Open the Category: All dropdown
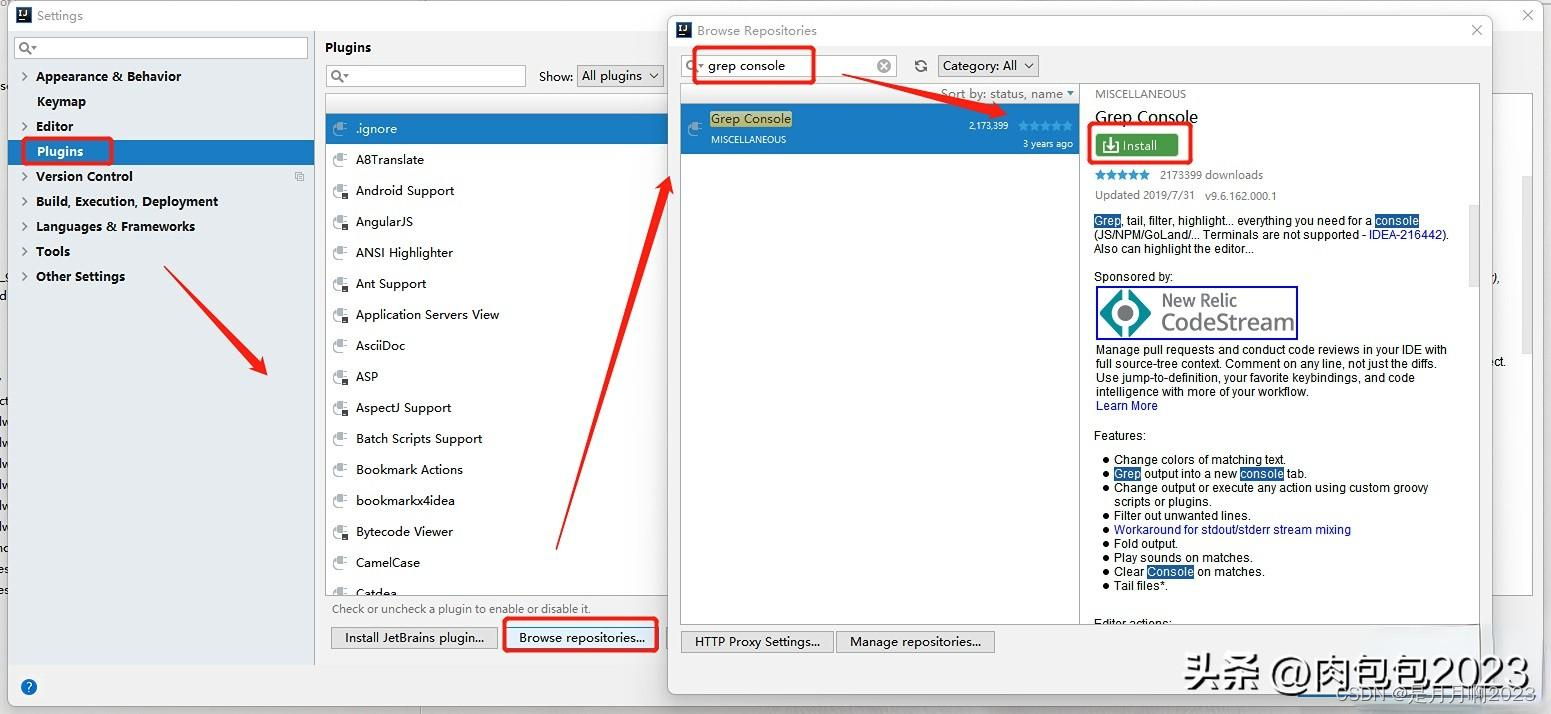Image resolution: width=1551 pixels, height=714 pixels. coord(988,66)
